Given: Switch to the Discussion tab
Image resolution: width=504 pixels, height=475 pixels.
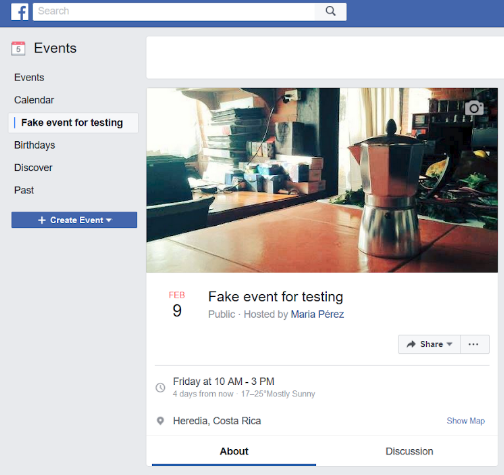Looking at the screenshot, I should [409, 451].
